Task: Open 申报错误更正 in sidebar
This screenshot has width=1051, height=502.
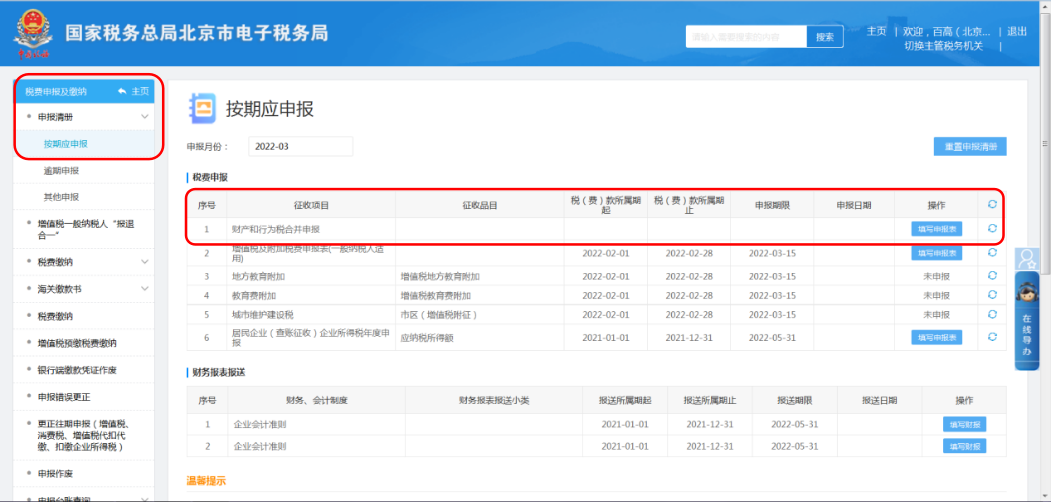Action: pyautogui.click(x=64, y=397)
